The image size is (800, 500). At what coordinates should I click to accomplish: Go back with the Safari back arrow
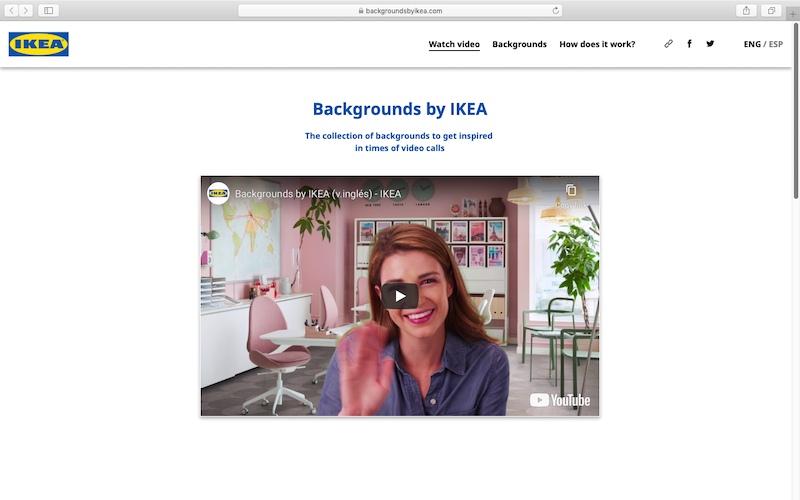click(x=11, y=10)
